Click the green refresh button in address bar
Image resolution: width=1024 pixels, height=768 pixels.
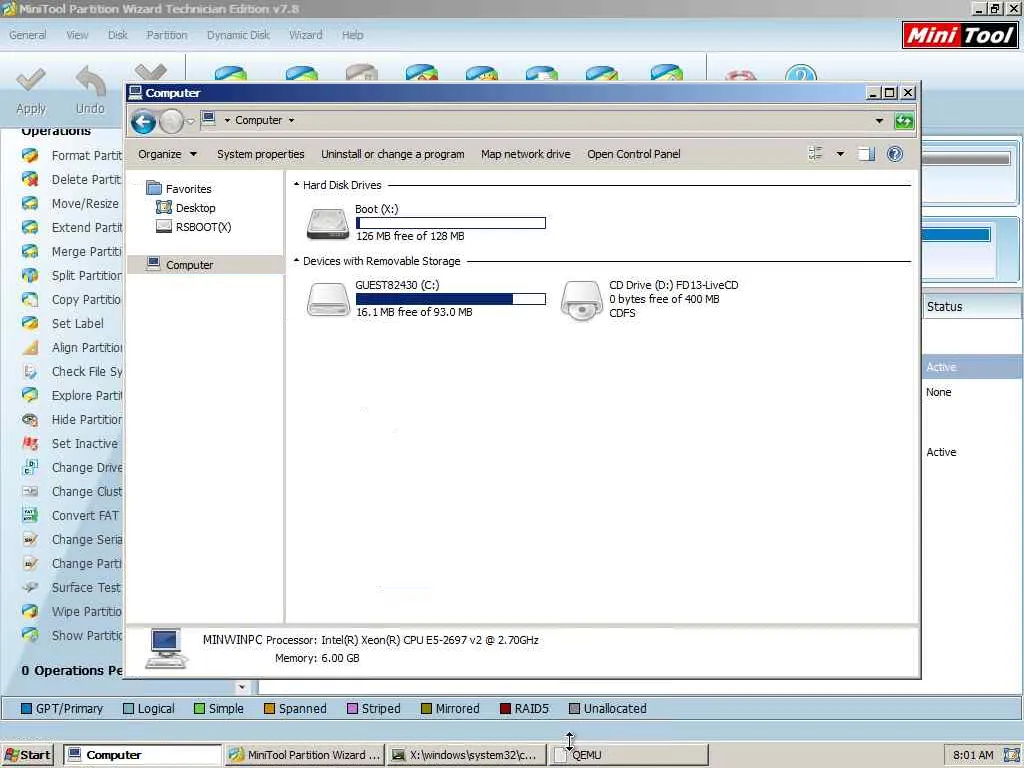coord(904,121)
